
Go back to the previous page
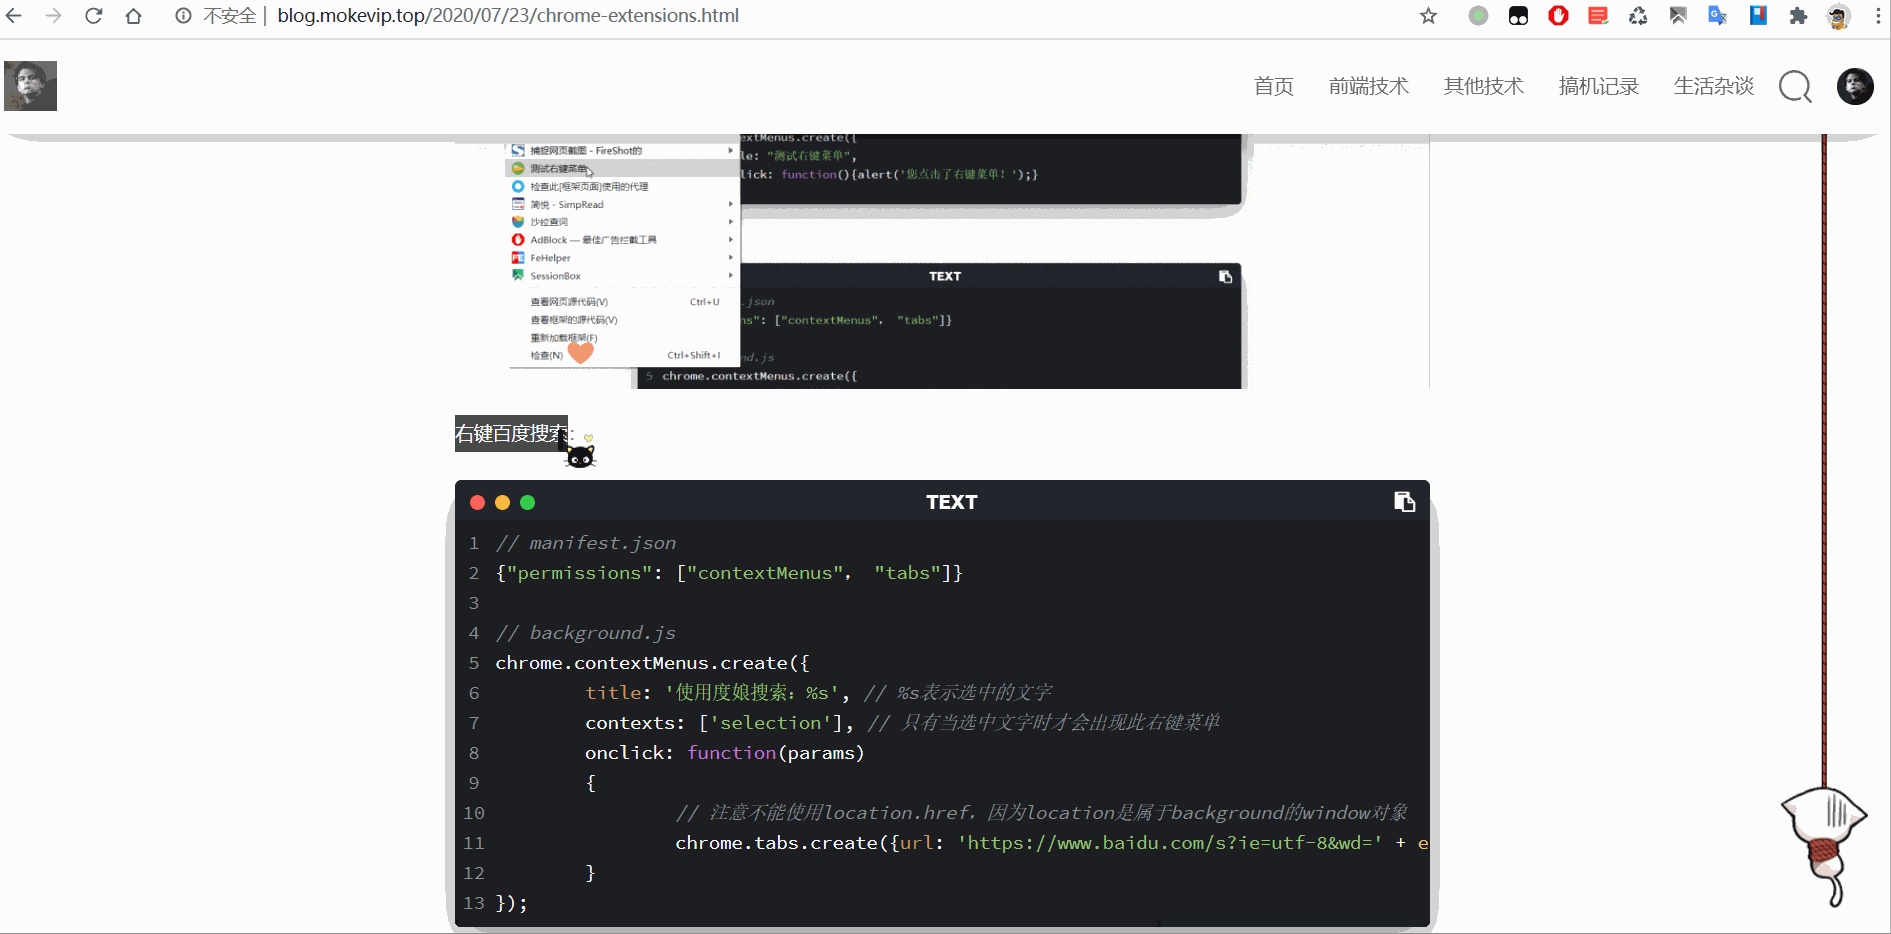coord(14,16)
